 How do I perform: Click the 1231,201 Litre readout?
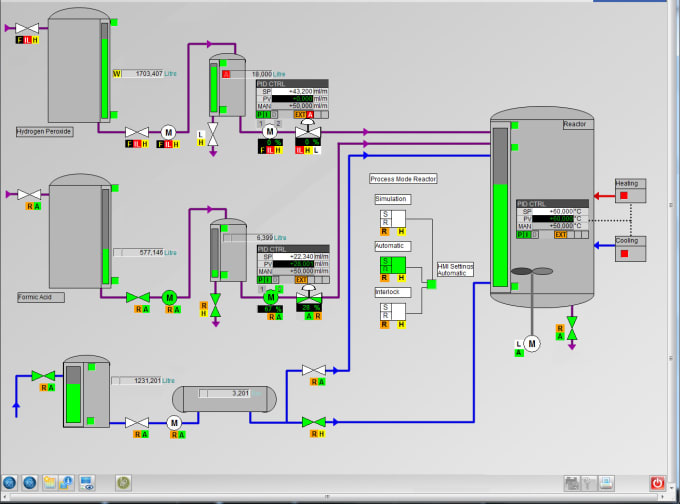point(144,380)
